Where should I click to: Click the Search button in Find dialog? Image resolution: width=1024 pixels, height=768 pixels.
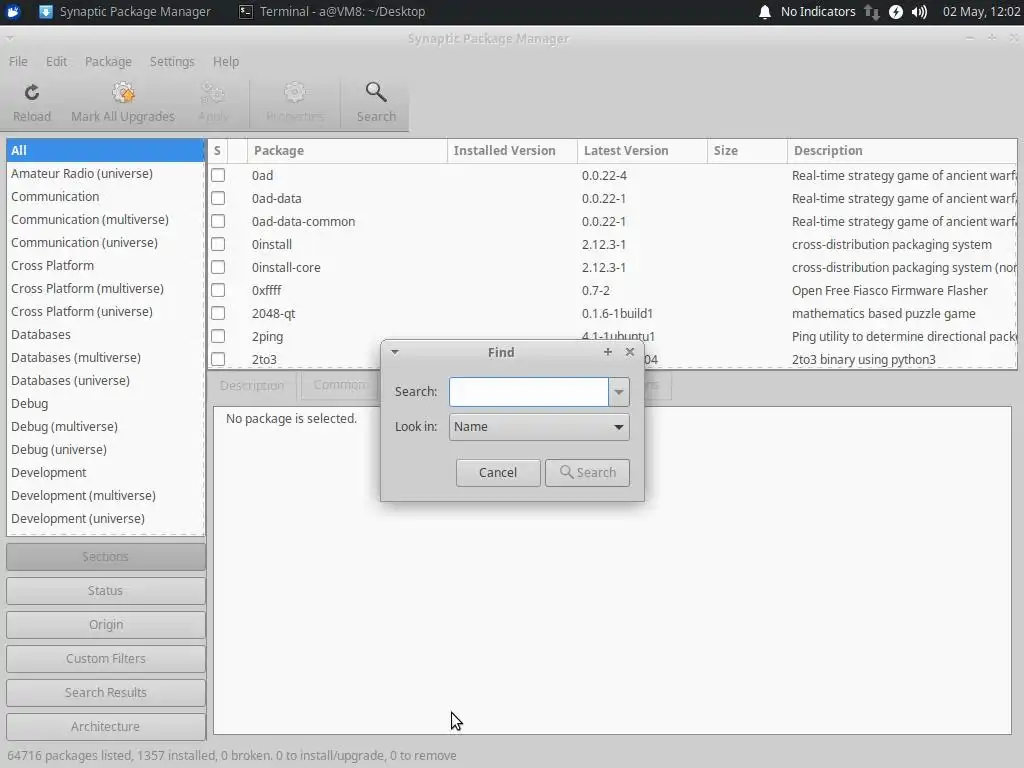tap(587, 473)
